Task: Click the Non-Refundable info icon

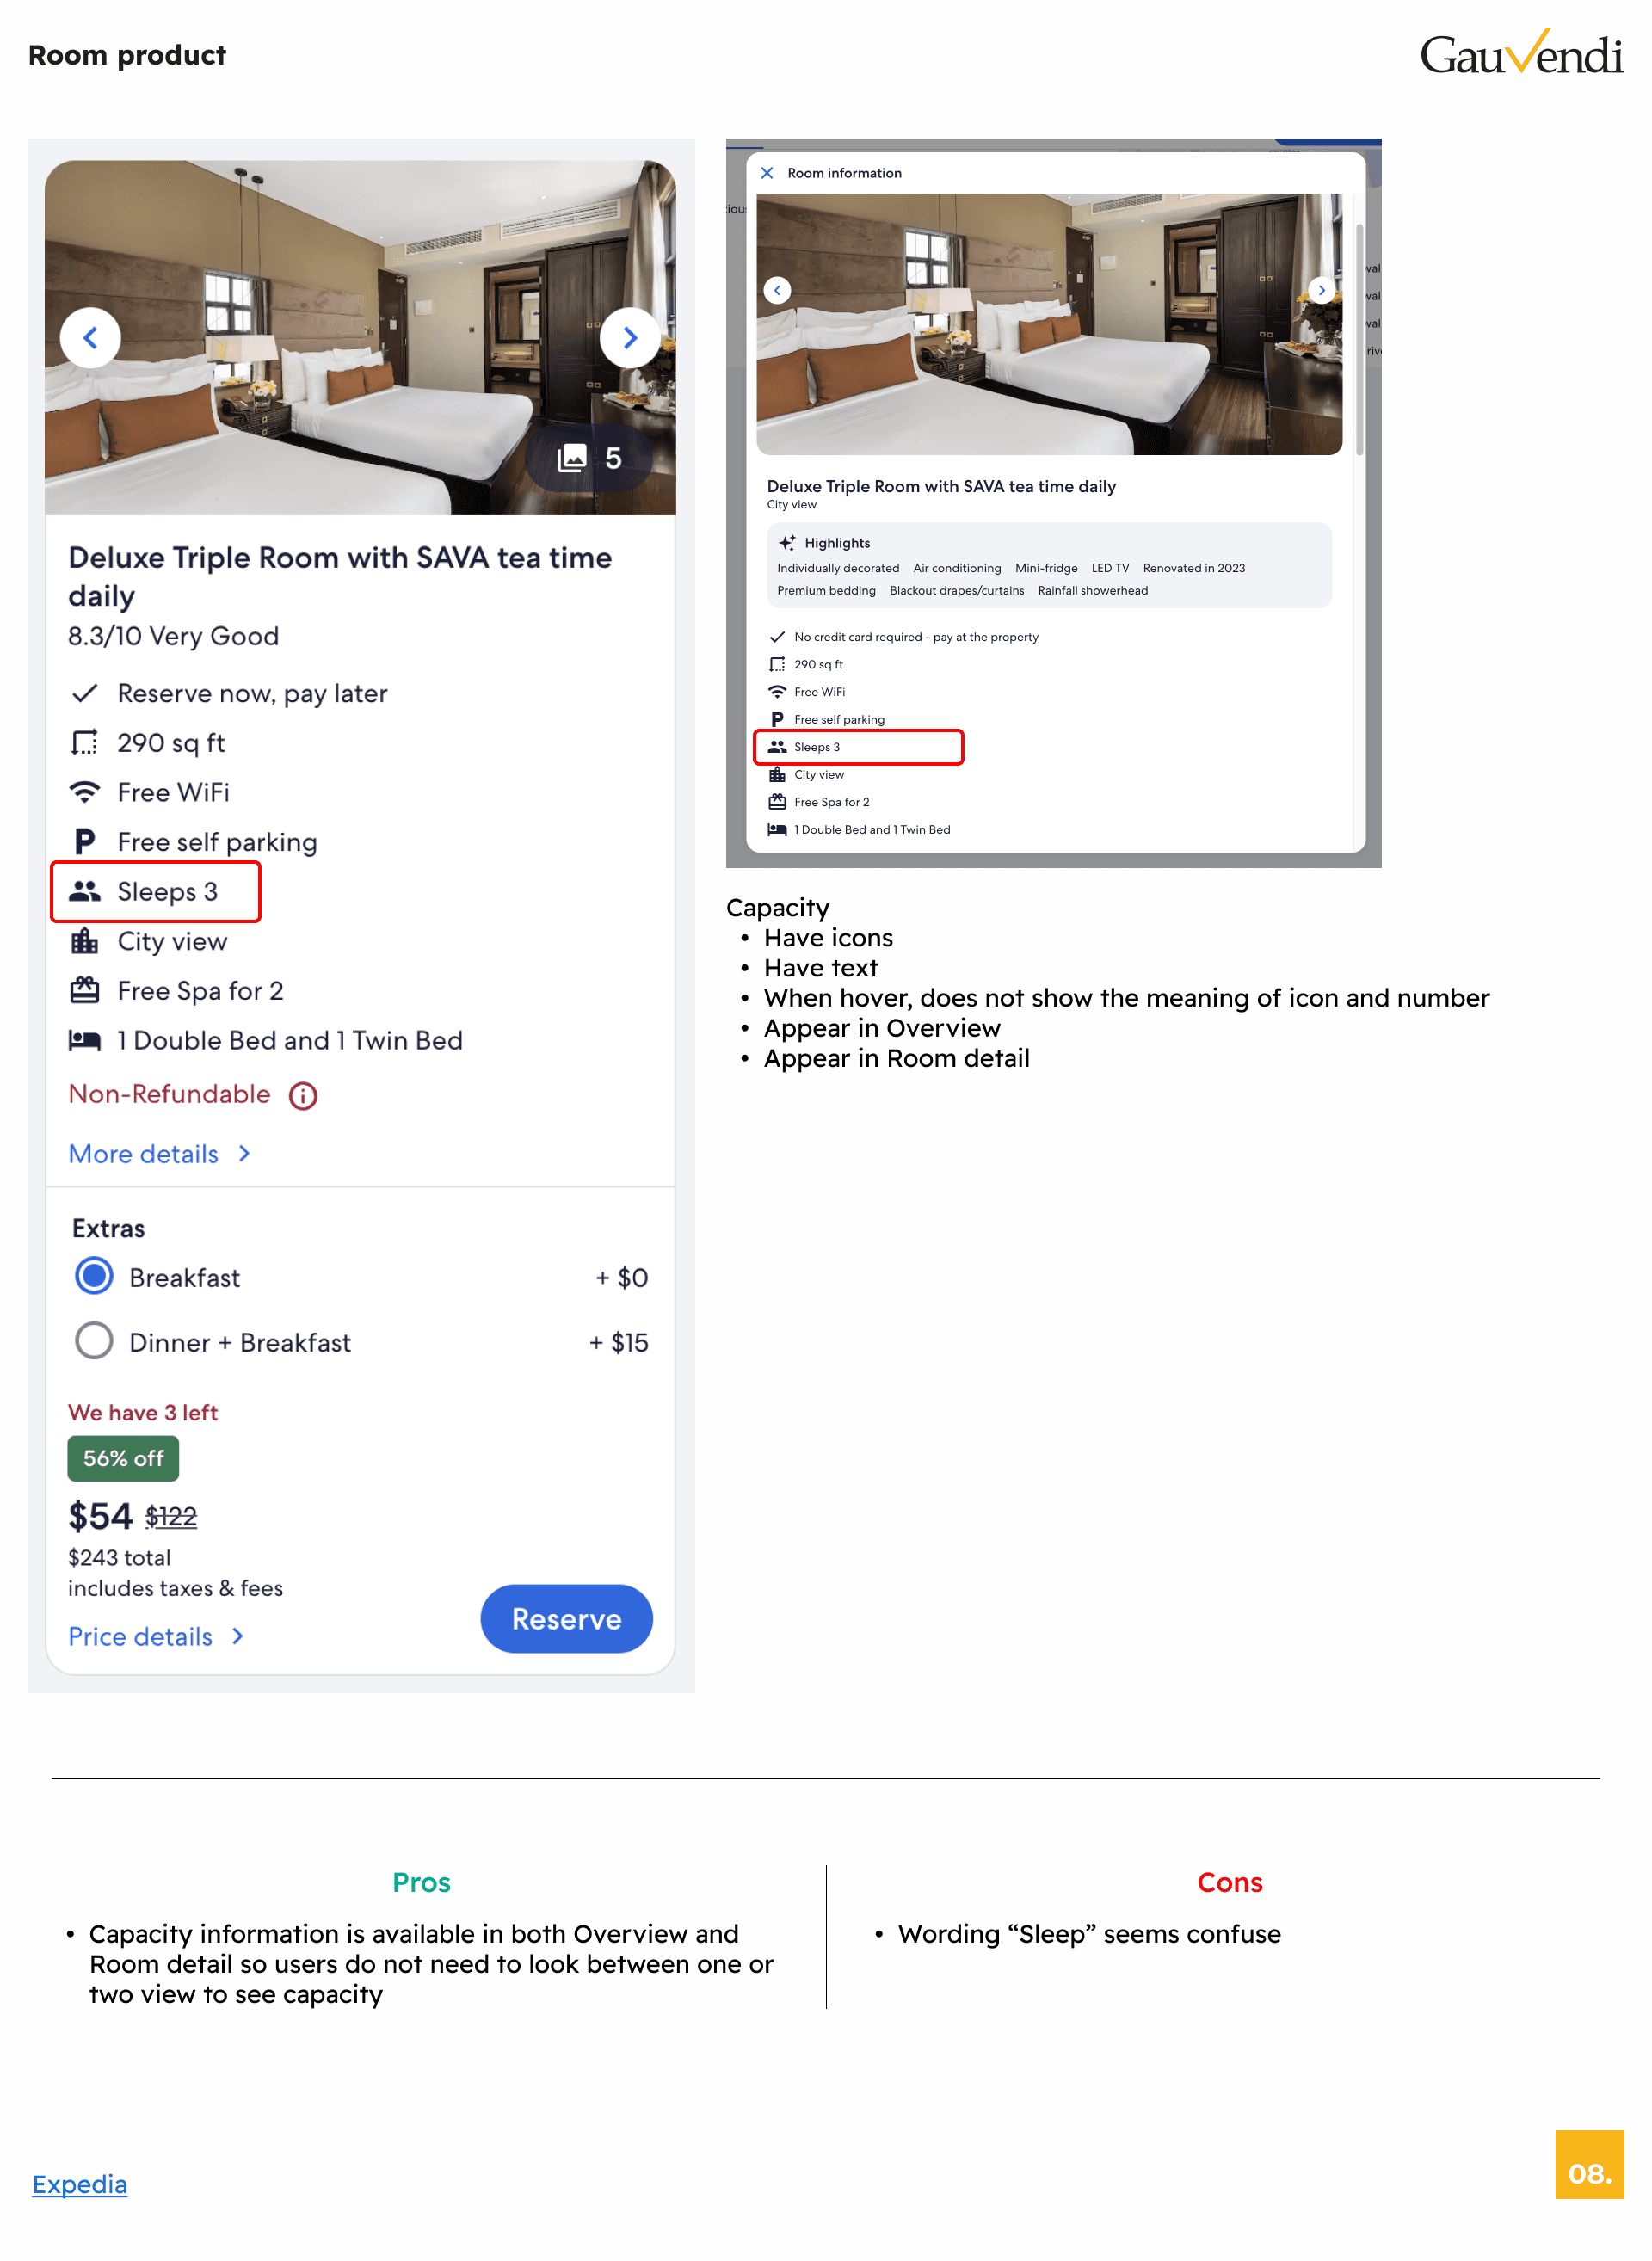Action: (x=303, y=1096)
